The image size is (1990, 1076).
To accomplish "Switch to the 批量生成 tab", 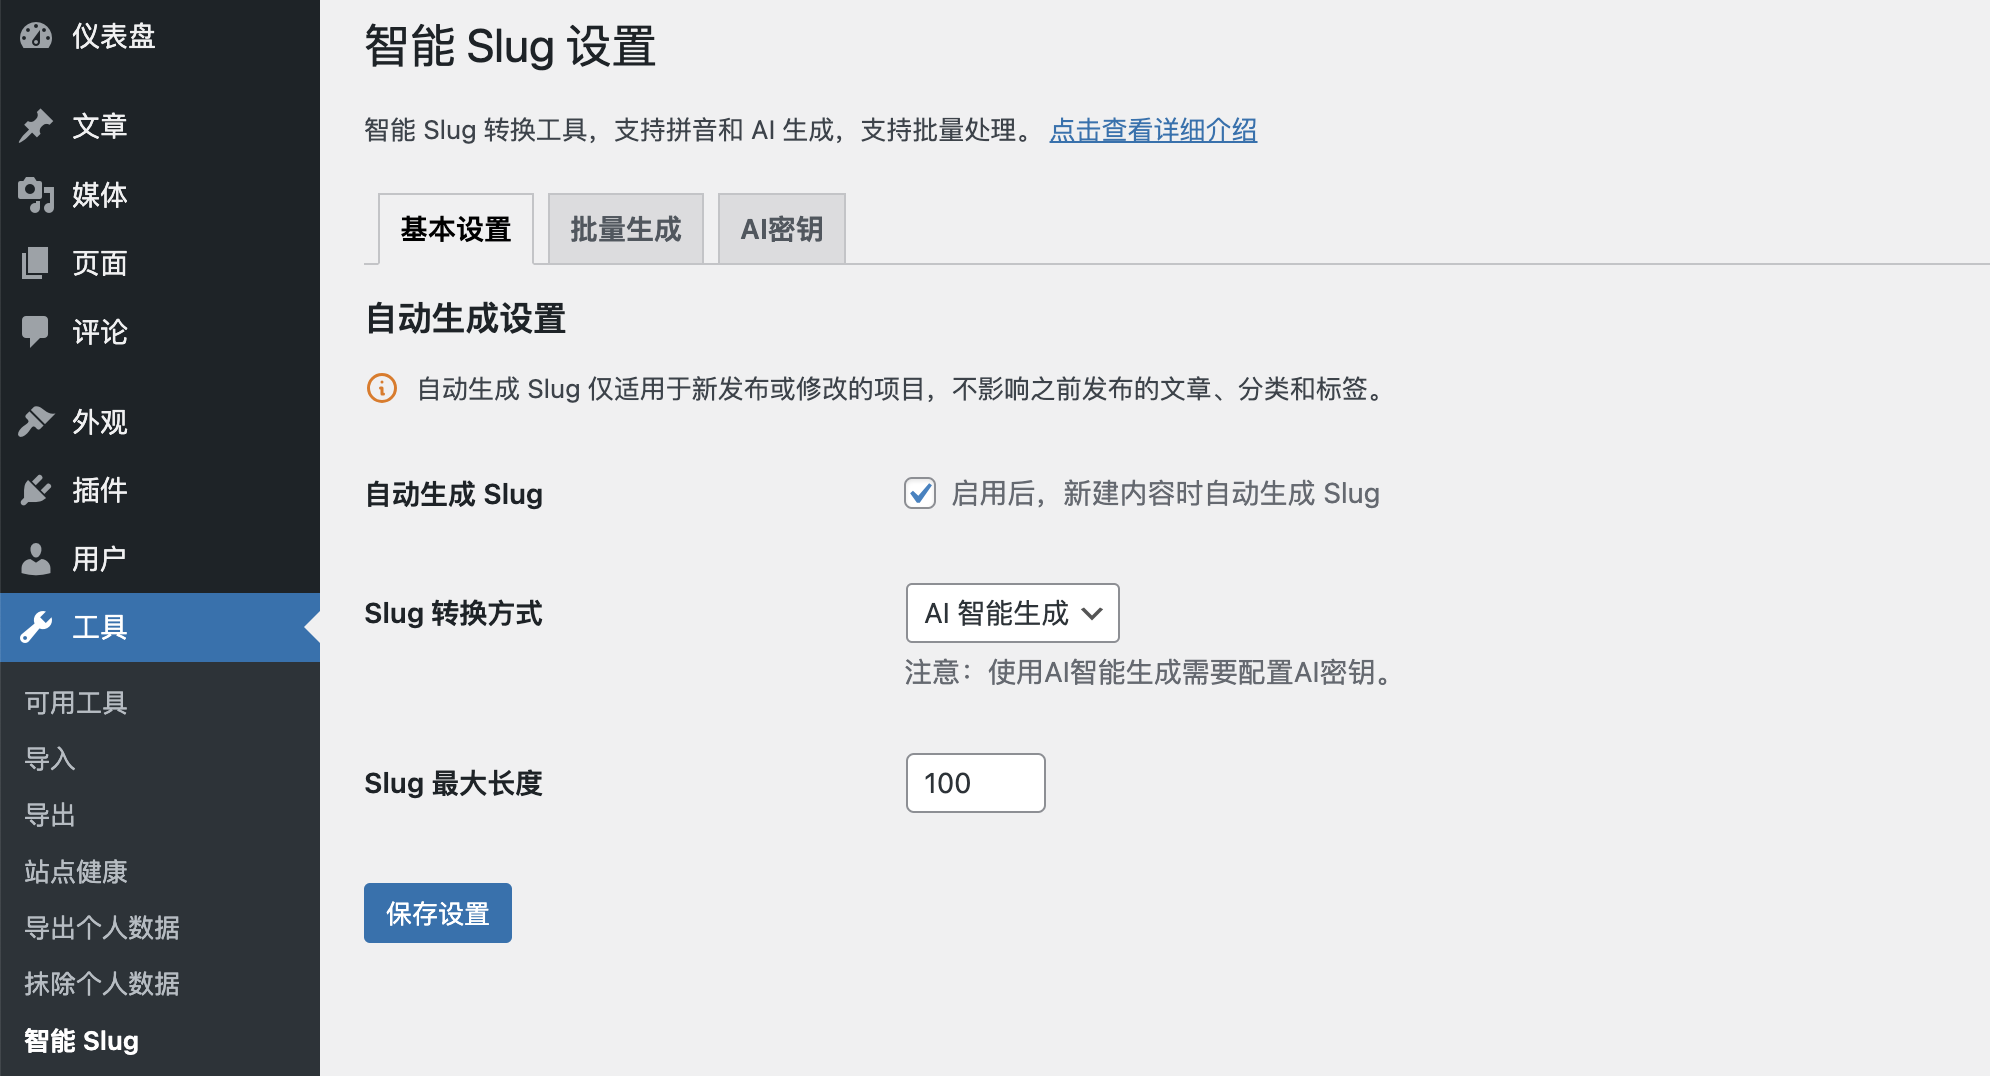I will [625, 228].
